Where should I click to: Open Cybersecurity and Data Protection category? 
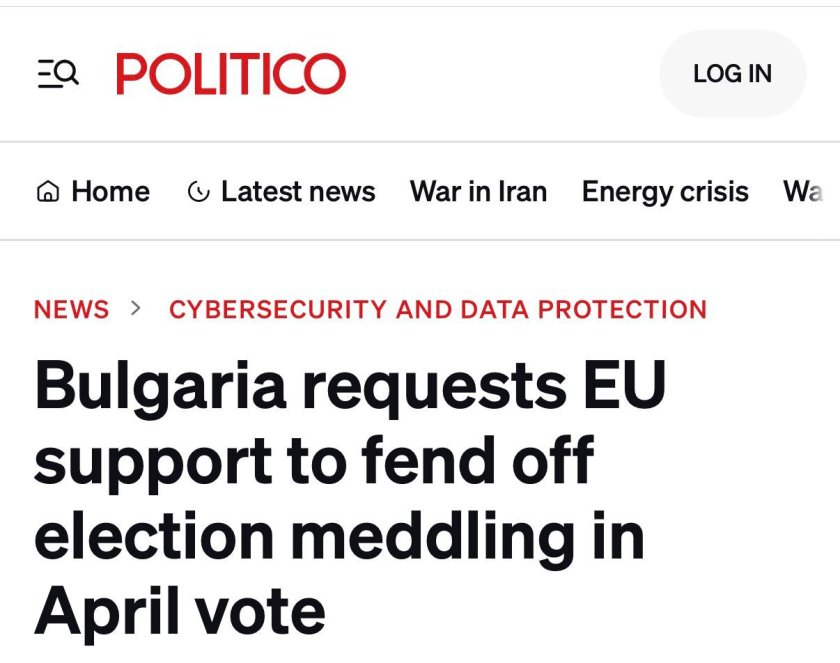(x=438, y=310)
